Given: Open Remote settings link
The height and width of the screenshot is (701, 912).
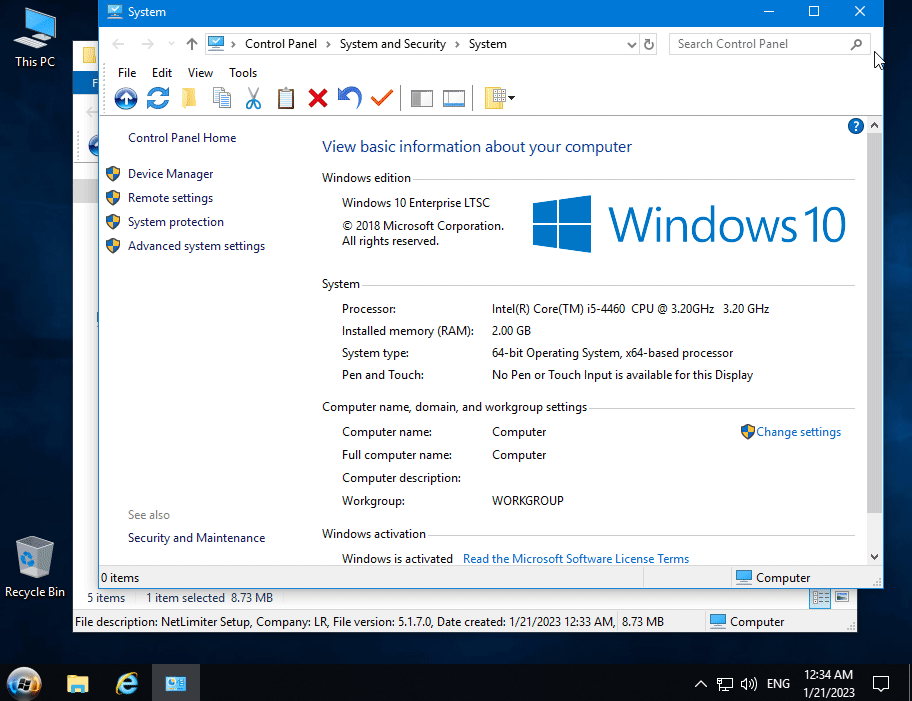Looking at the screenshot, I should 170,198.
